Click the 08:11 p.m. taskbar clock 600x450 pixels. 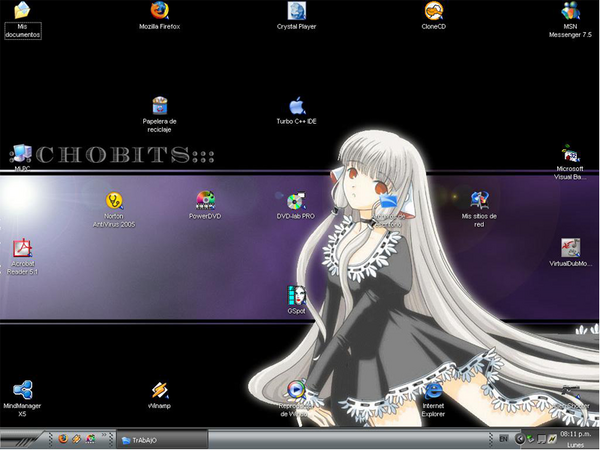point(576,434)
